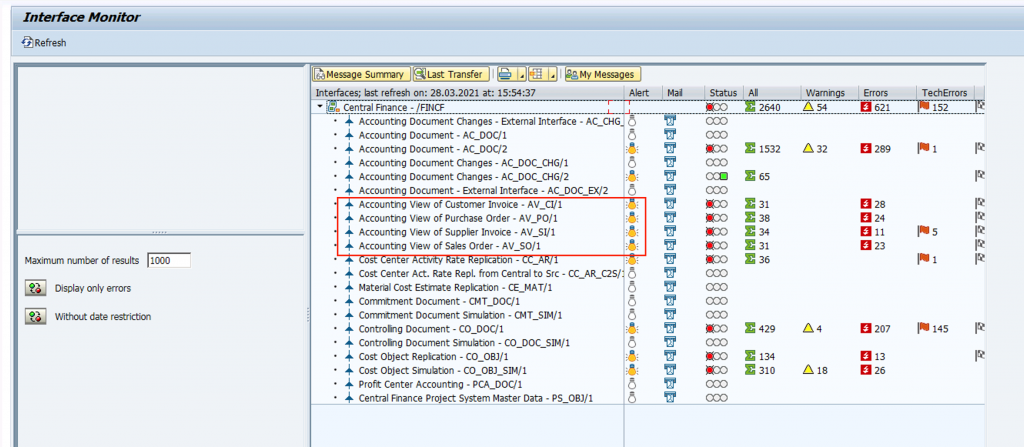The height and width of the screenshot is (447, 1024).
Task: Toggle the Display only errors button
Action: point(35,288)
